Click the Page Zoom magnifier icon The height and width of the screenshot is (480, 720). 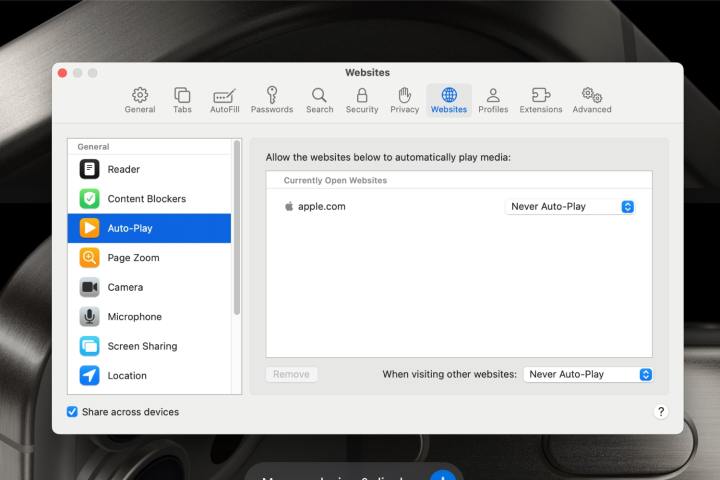(89, 257)
